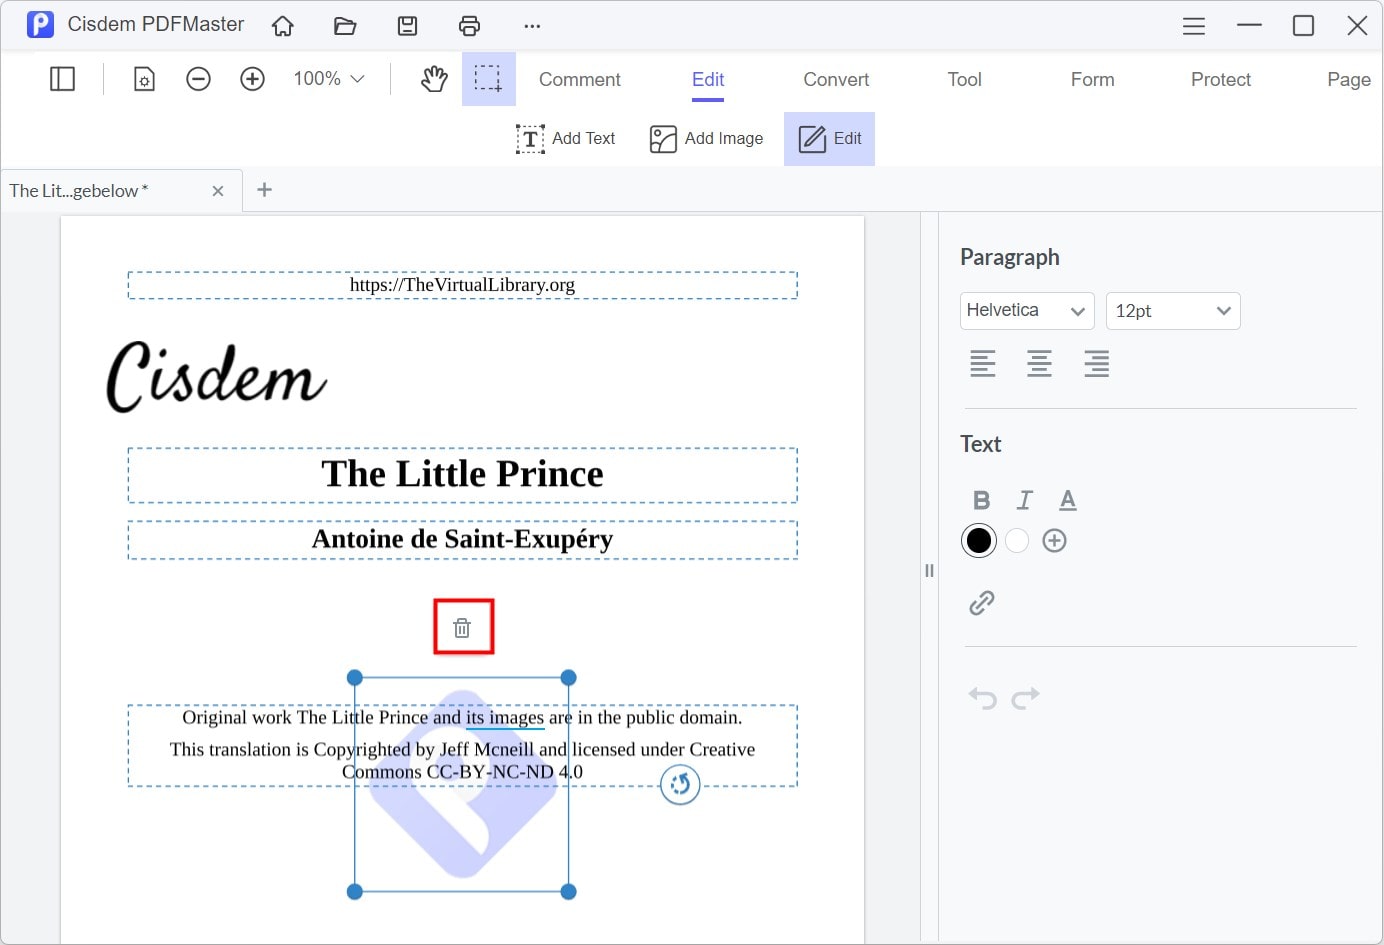Select the Add Image tool
The image size is (1384, 945).
[x=706, y=139]
